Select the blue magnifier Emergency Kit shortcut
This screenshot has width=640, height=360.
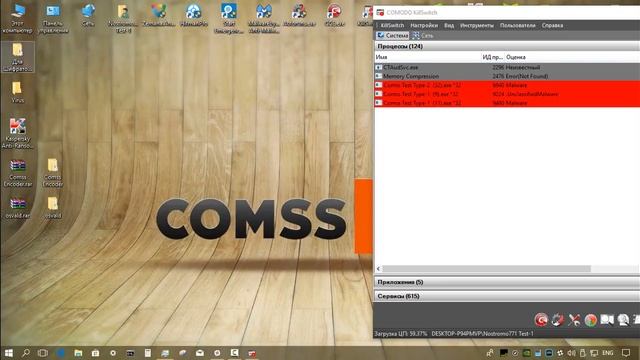pyautogui.click(x=229, y=18)
